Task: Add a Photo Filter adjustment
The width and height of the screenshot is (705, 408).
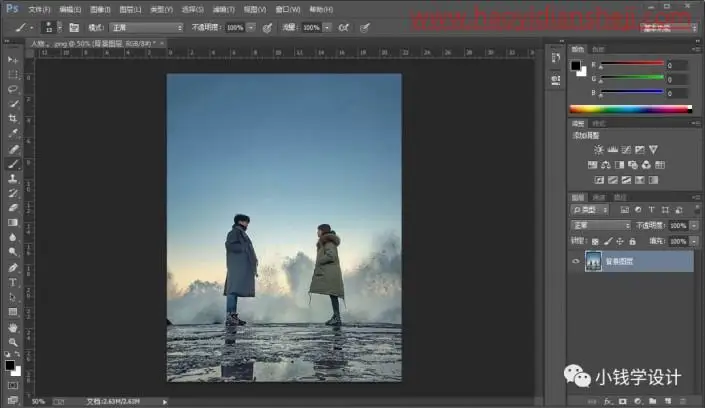Action: [x=633, y=165]
